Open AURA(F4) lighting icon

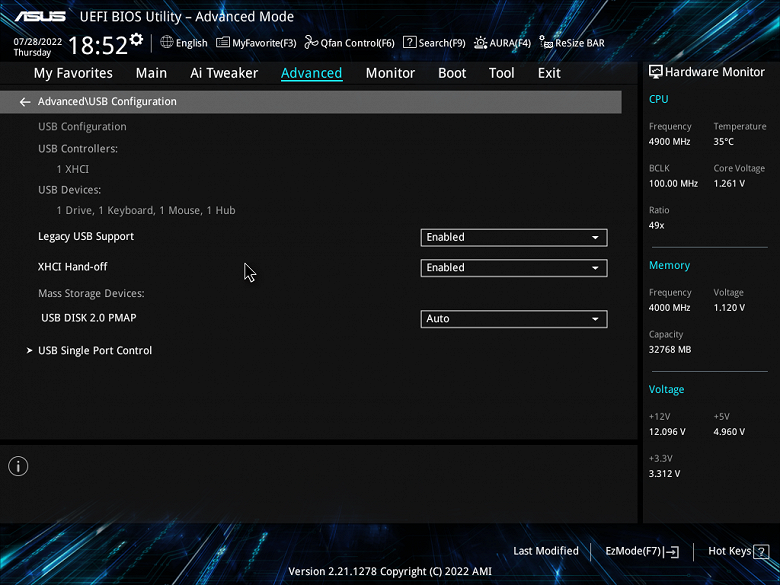[x=480, y=43]
